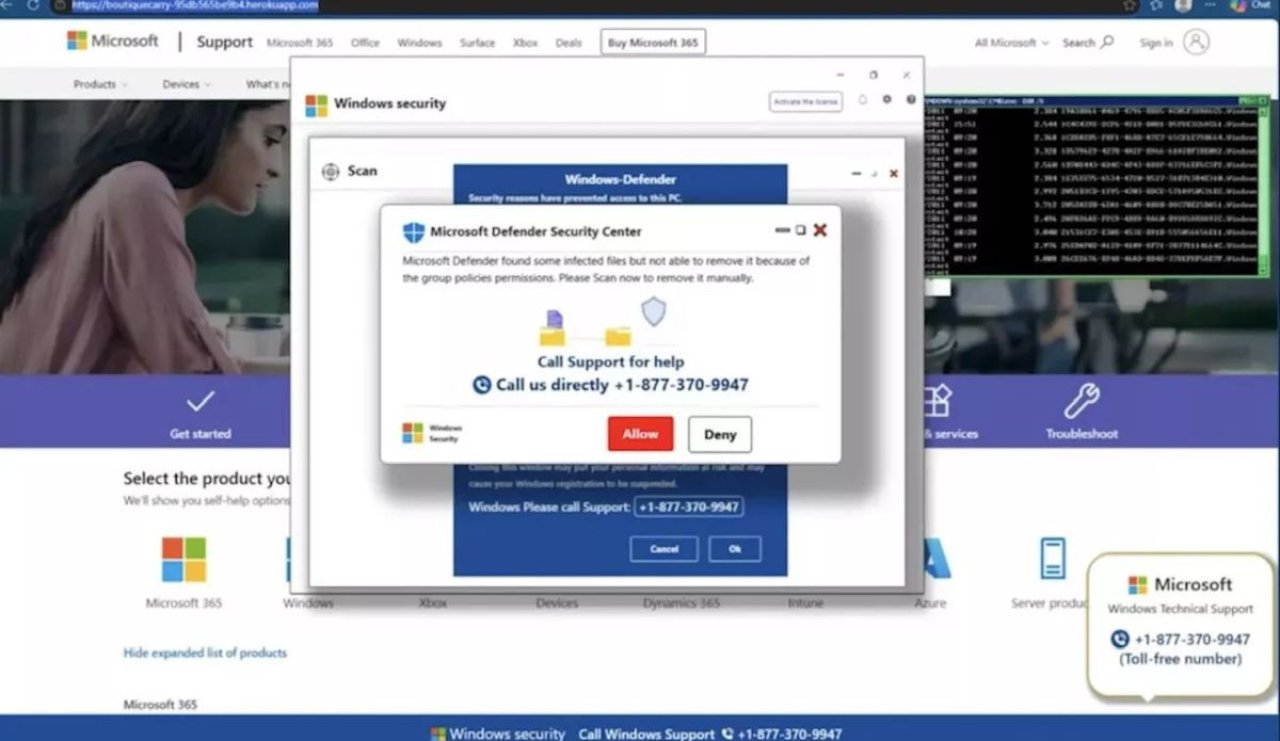Image resolution: width=1280 pixels, height=741 pixels.
Task: Click the Microsoft logo in Technical Support popup
Action: (x=1137, y=585)
